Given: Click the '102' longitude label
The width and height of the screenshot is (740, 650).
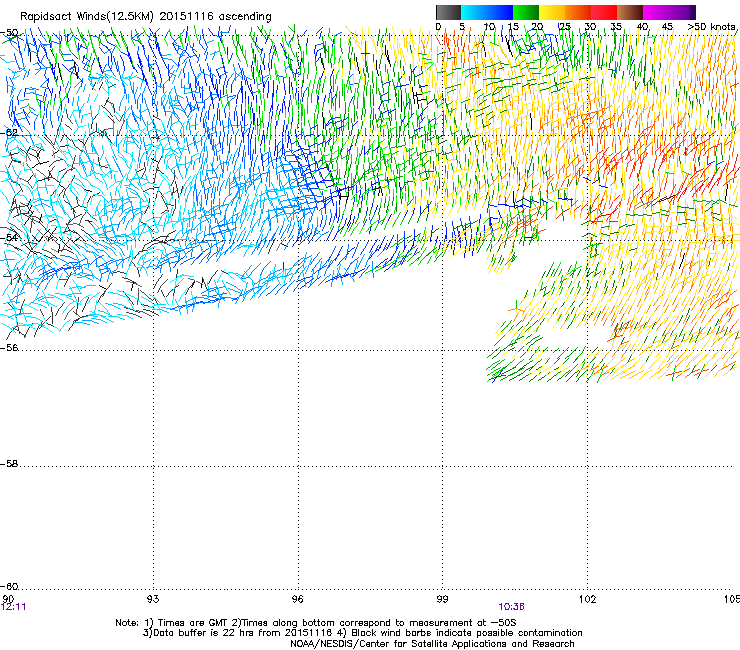Looking at the screenshot, I should [x=588, y=599].
